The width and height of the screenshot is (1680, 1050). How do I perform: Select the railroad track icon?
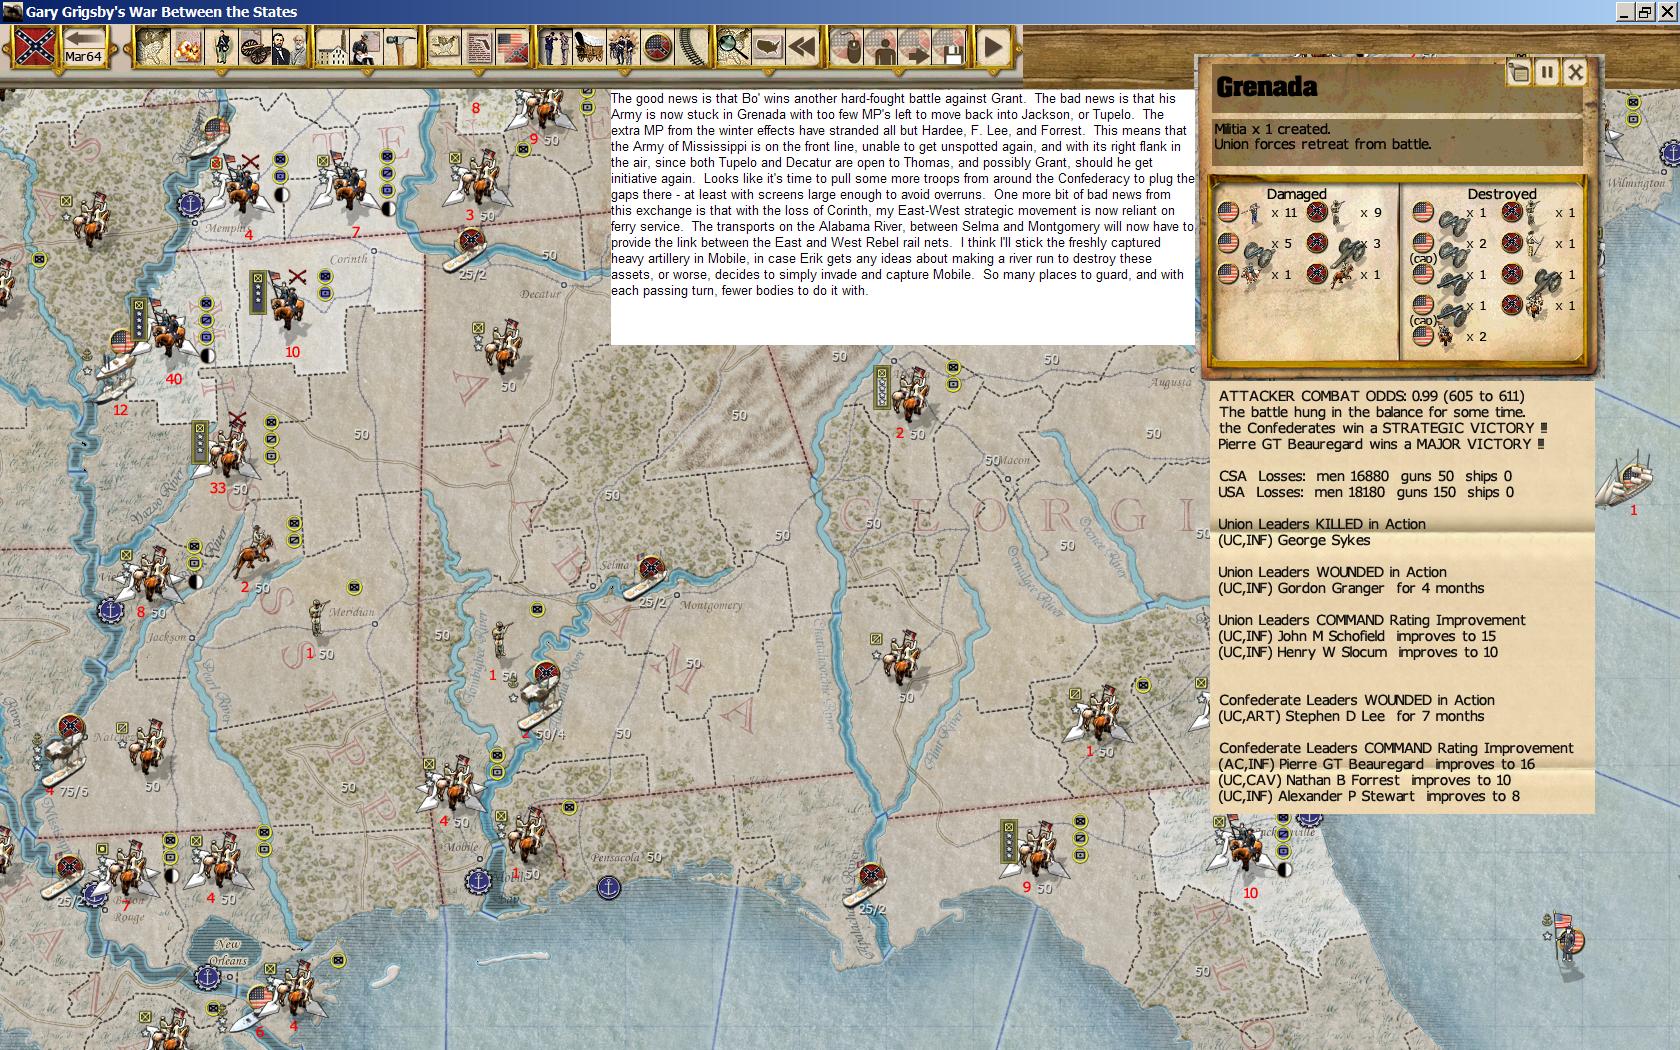691,47
